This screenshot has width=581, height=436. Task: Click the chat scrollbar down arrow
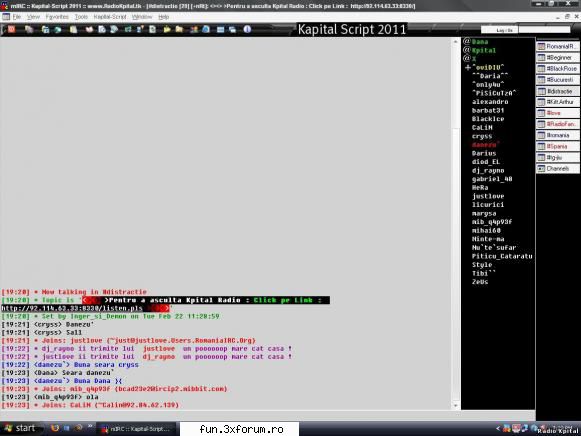(x=455, y=405)
